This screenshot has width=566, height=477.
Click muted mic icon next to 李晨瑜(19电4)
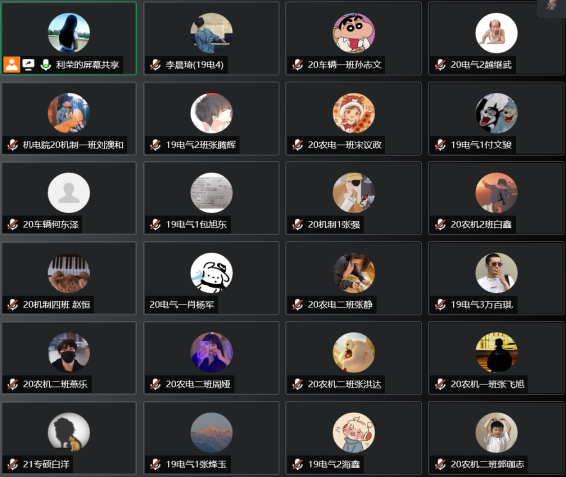point(155,65)
